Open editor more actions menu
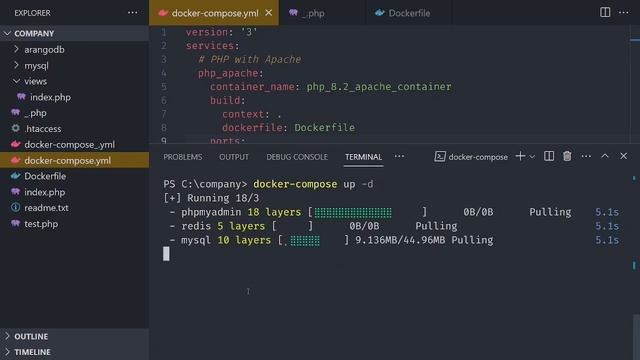Screen dimensions: 640x360 tap(624, 13)
